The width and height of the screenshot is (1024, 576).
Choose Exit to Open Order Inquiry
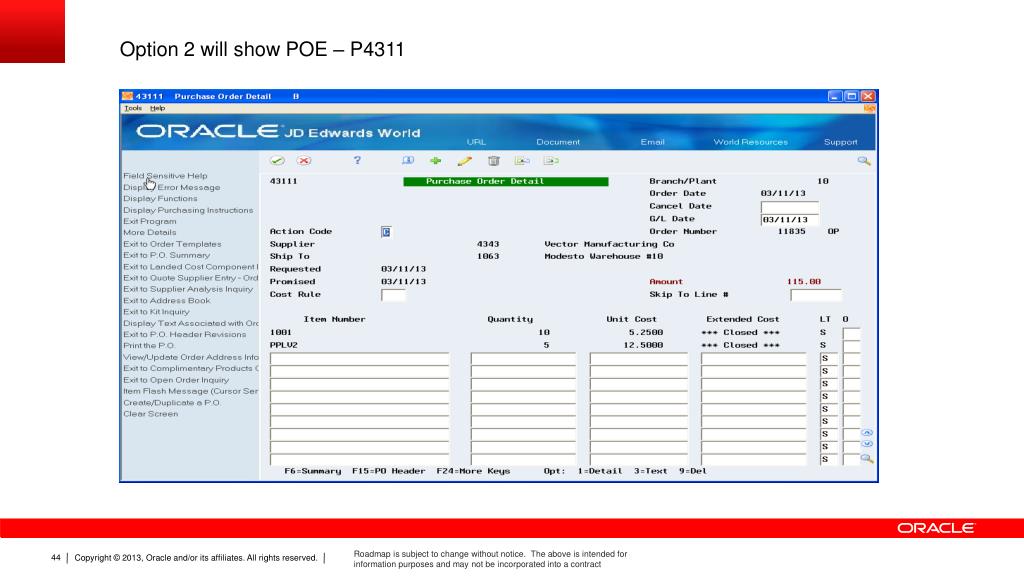pyautogui.click(x=176, y=380)
